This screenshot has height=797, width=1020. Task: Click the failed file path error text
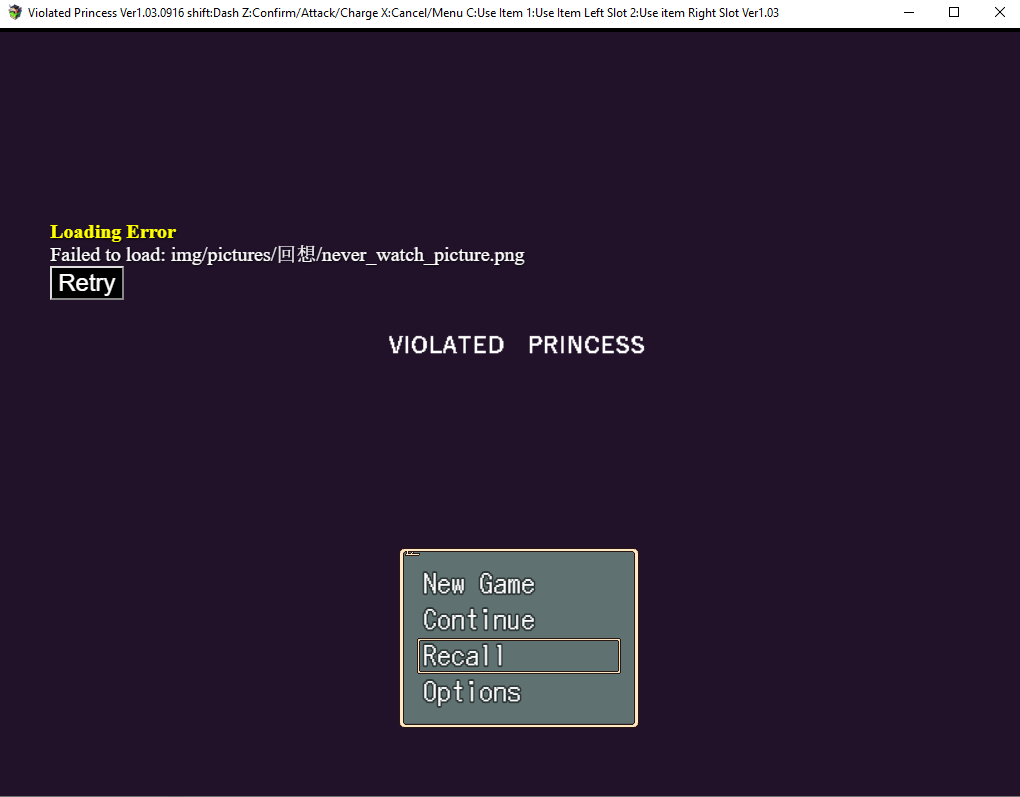click(287, 254)
